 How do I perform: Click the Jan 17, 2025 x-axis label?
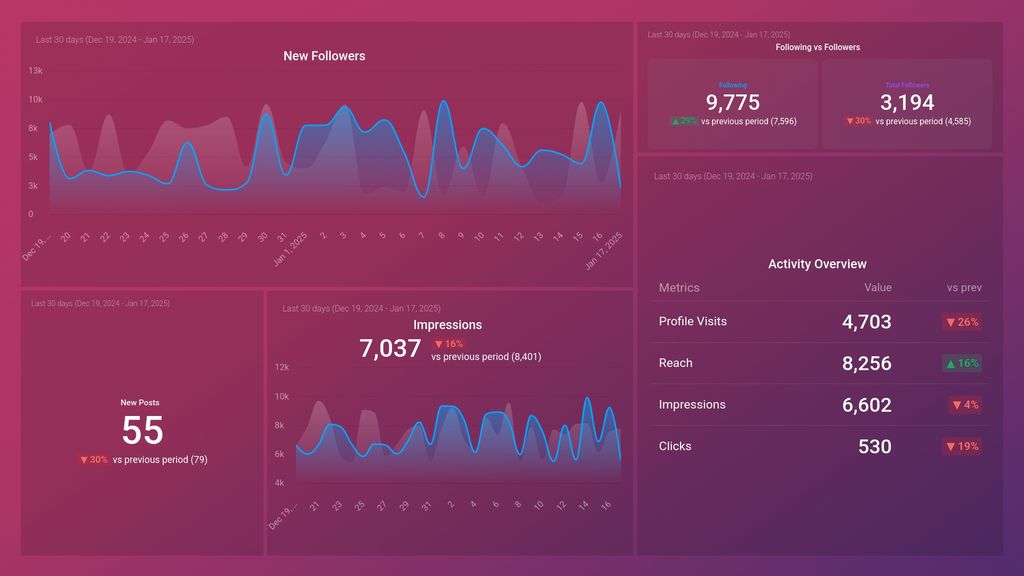coord(603,251)
